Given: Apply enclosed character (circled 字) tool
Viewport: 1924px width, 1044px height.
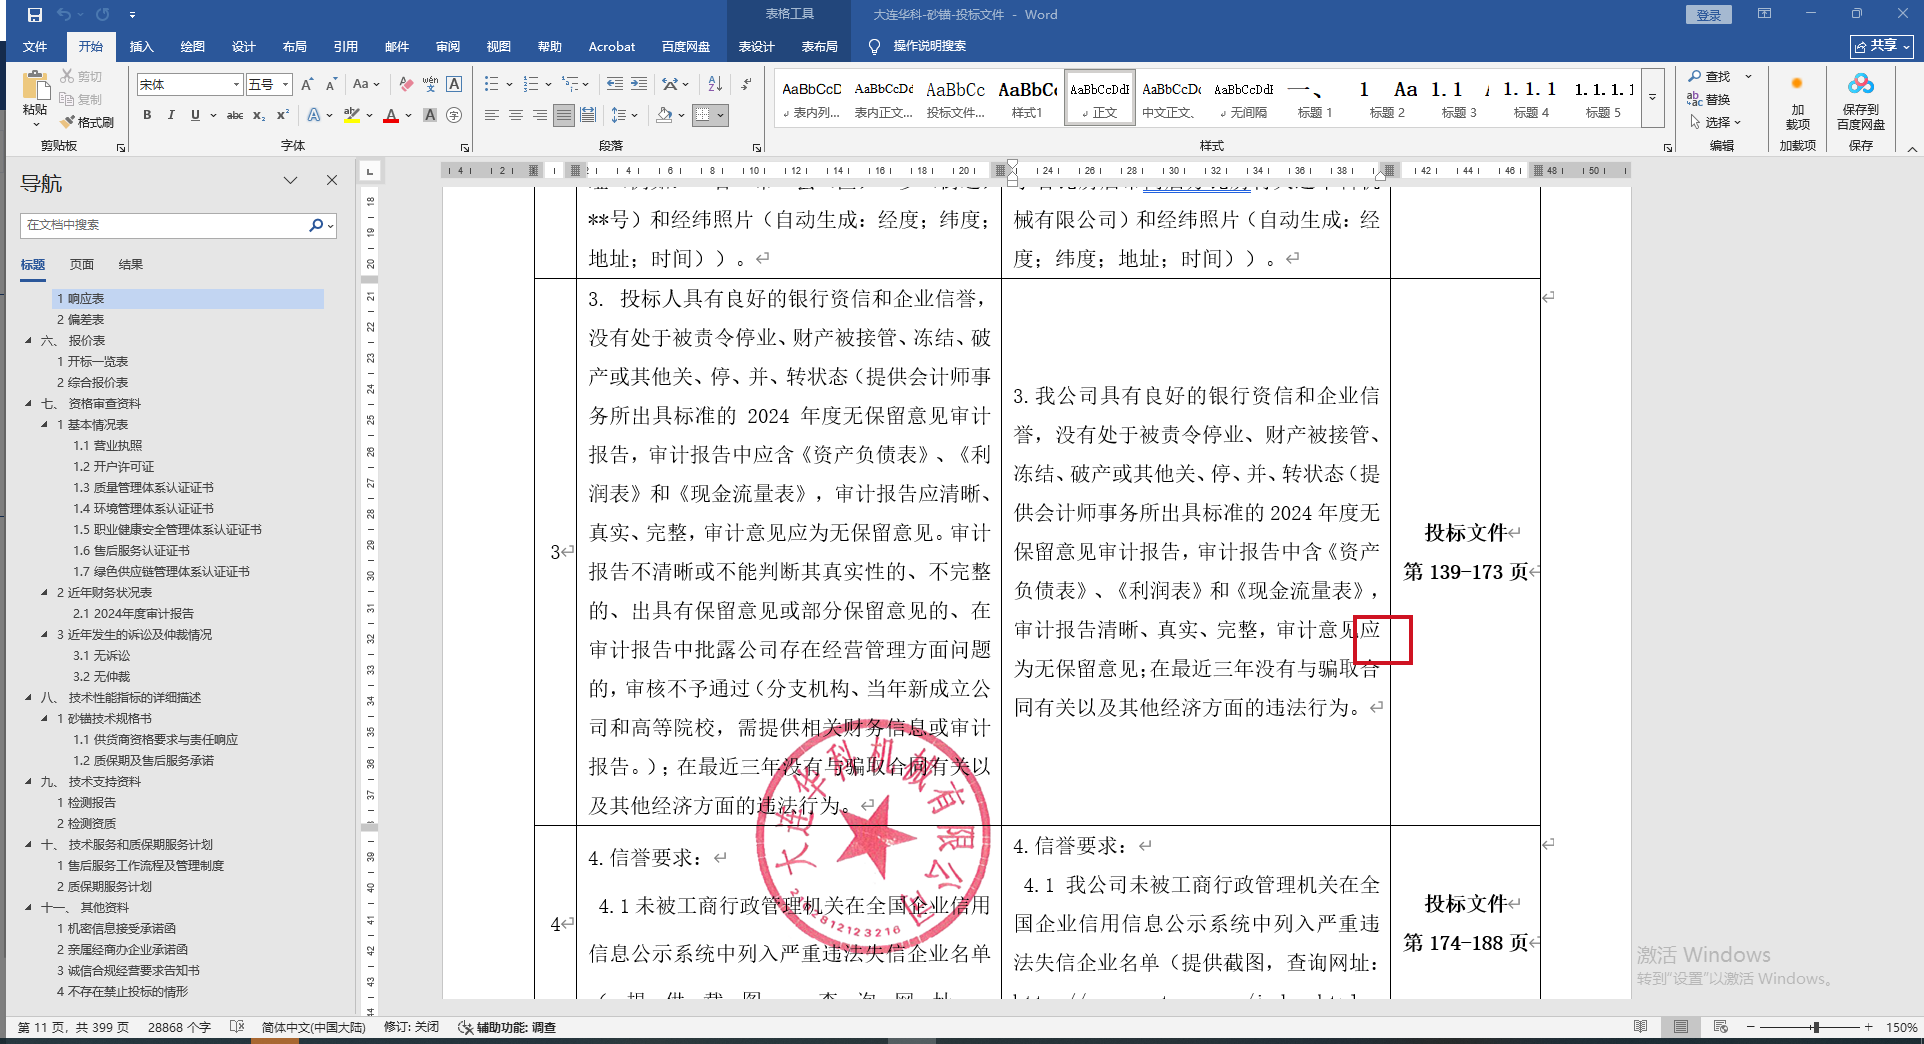Looking at the screenshot, I should (x=454, y=115).
